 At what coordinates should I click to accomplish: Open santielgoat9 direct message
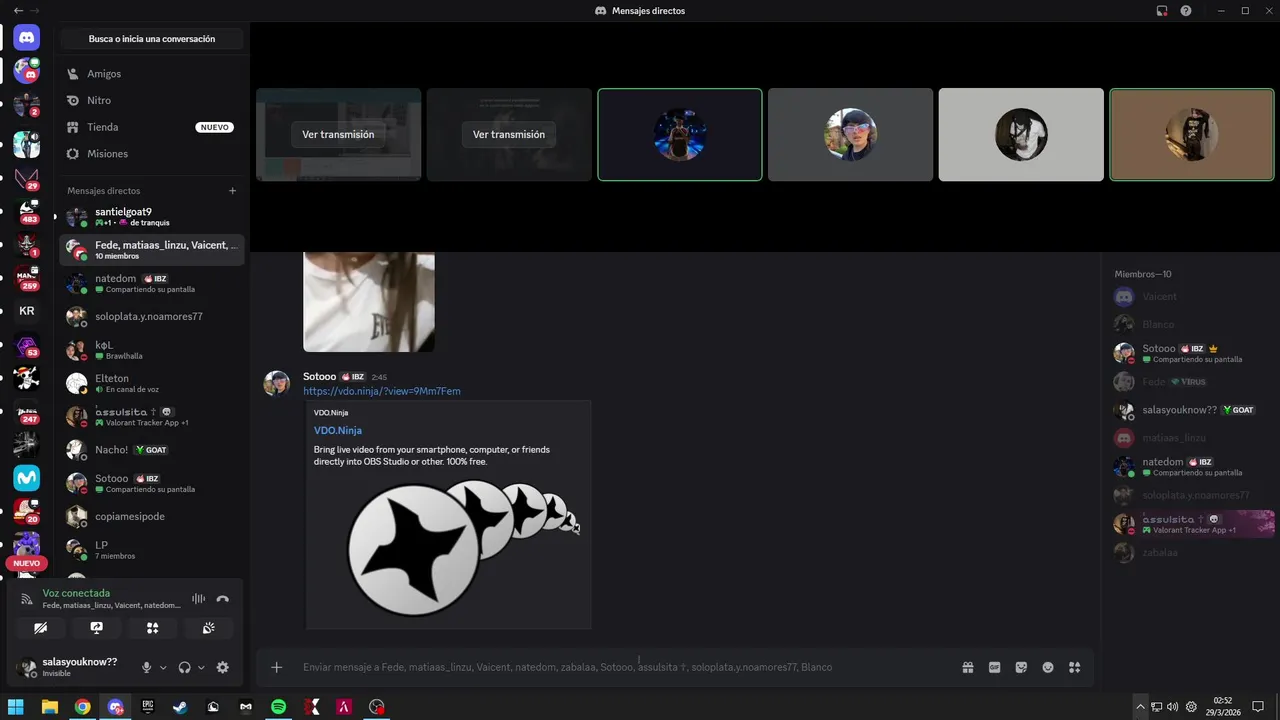(151, 217)
